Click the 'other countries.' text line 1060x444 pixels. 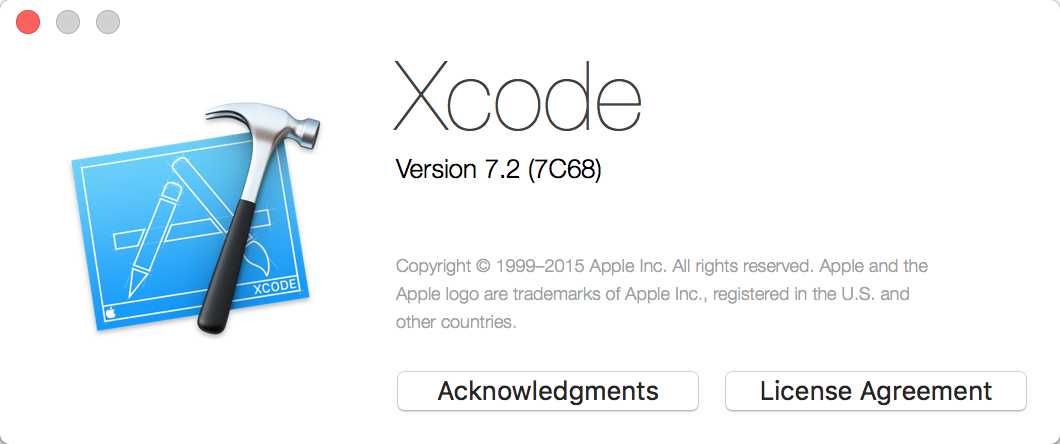(456, 322)
